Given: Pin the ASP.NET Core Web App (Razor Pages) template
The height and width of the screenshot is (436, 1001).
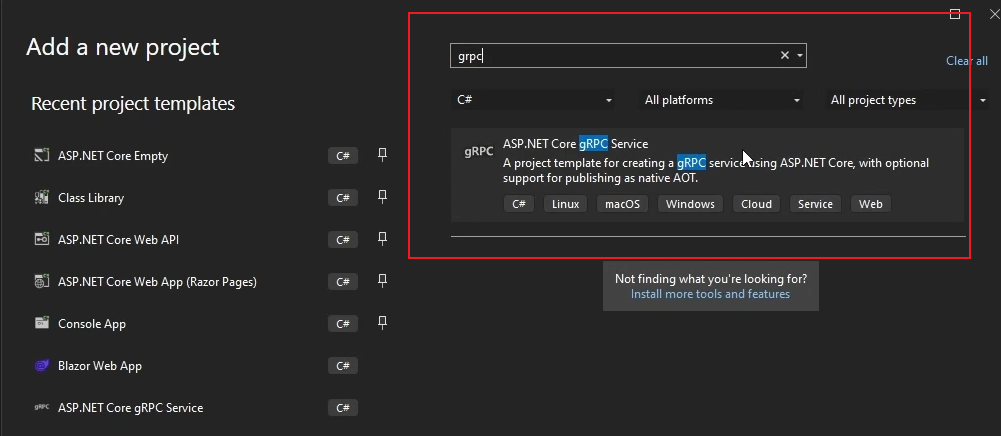Looking at the screenshot, I should coord(382,281).
